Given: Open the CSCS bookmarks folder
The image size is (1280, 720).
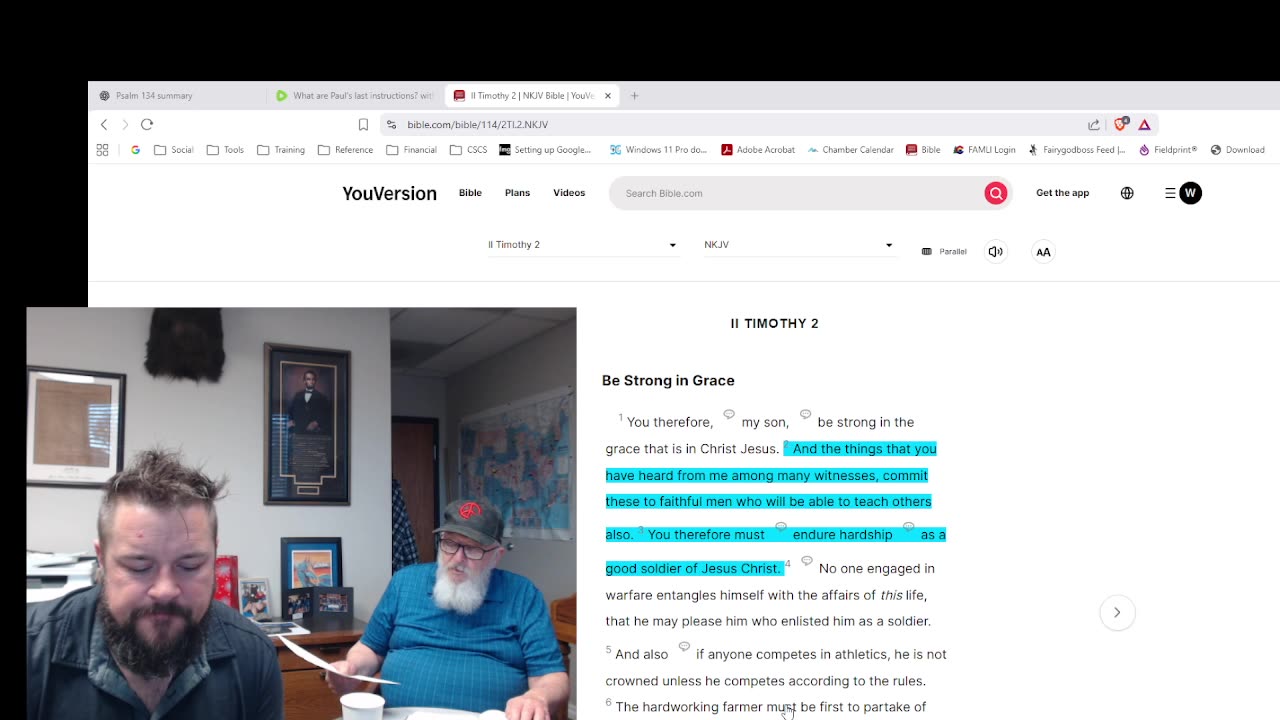Looking at the screenshot, I should 469,150.
